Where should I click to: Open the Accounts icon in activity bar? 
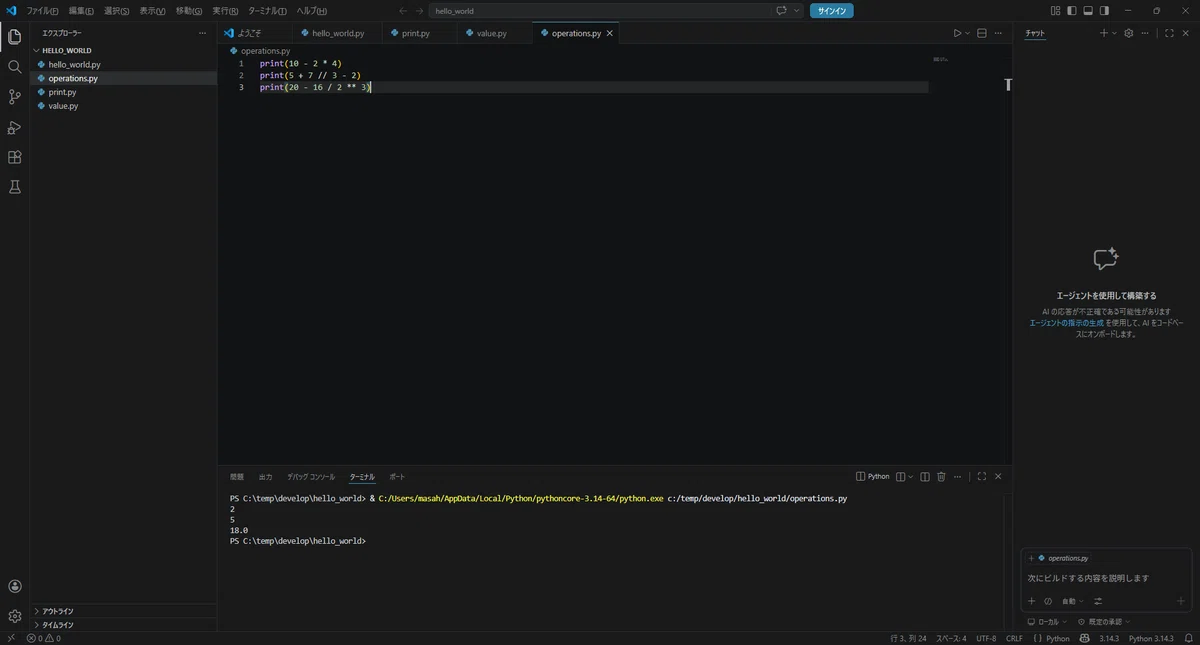click(14, 587)
